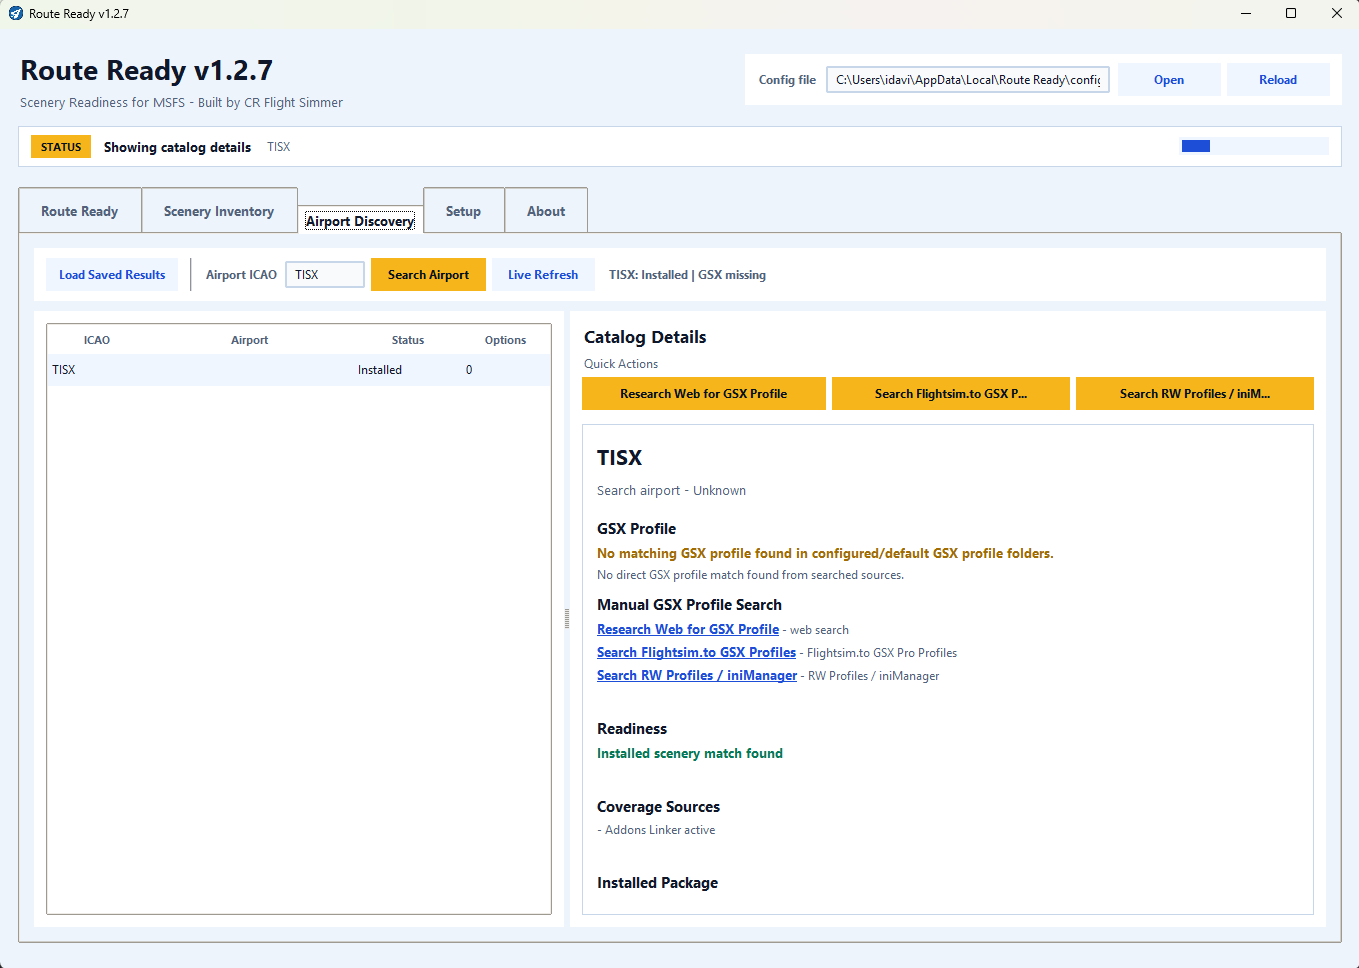1359x968 pixels.
Task: Switch to the Route Ready tab
Action: [80, 211]
